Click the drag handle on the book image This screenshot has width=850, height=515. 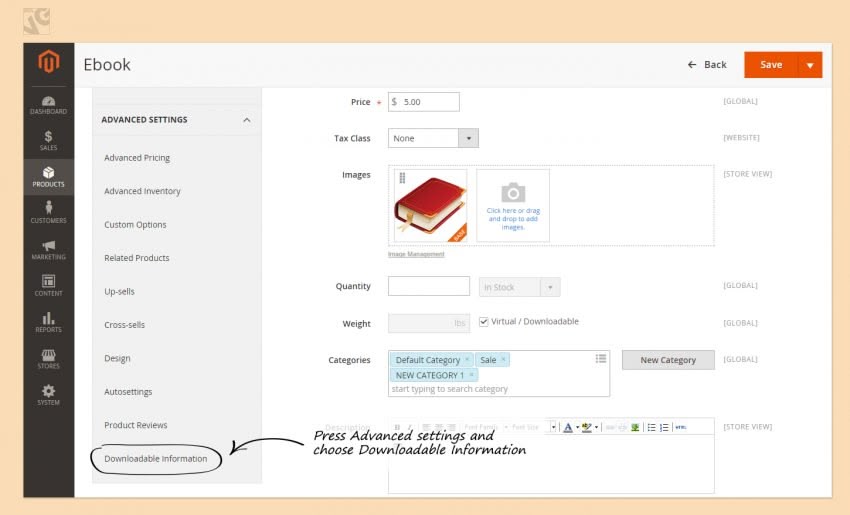(x=402, y=178)
